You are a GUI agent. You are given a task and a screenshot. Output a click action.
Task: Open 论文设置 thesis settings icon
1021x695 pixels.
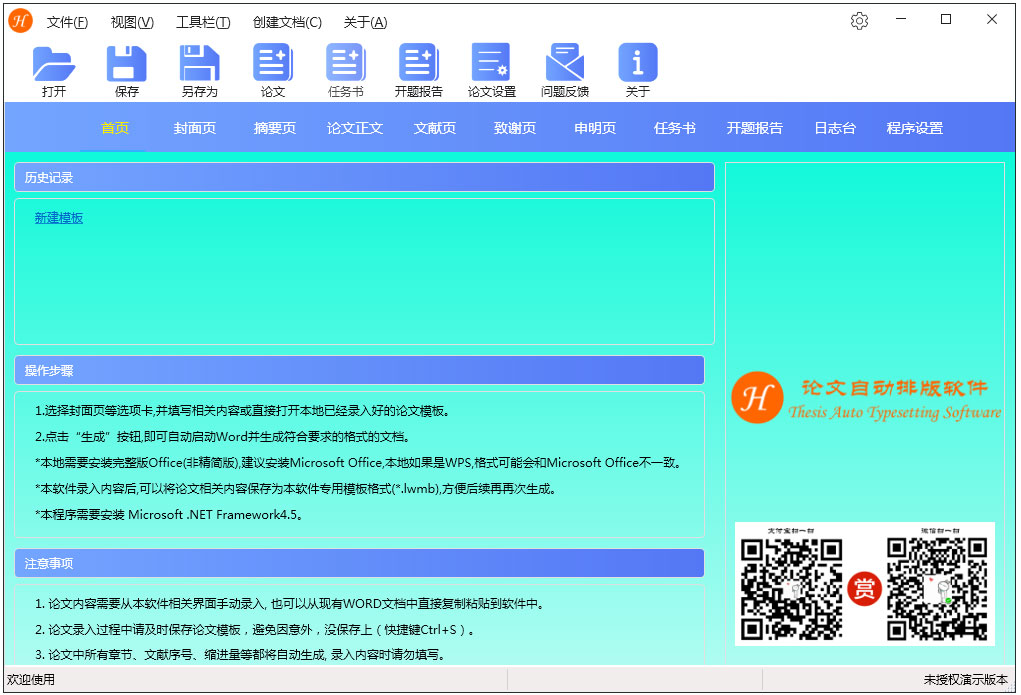(x=491, y=64)
